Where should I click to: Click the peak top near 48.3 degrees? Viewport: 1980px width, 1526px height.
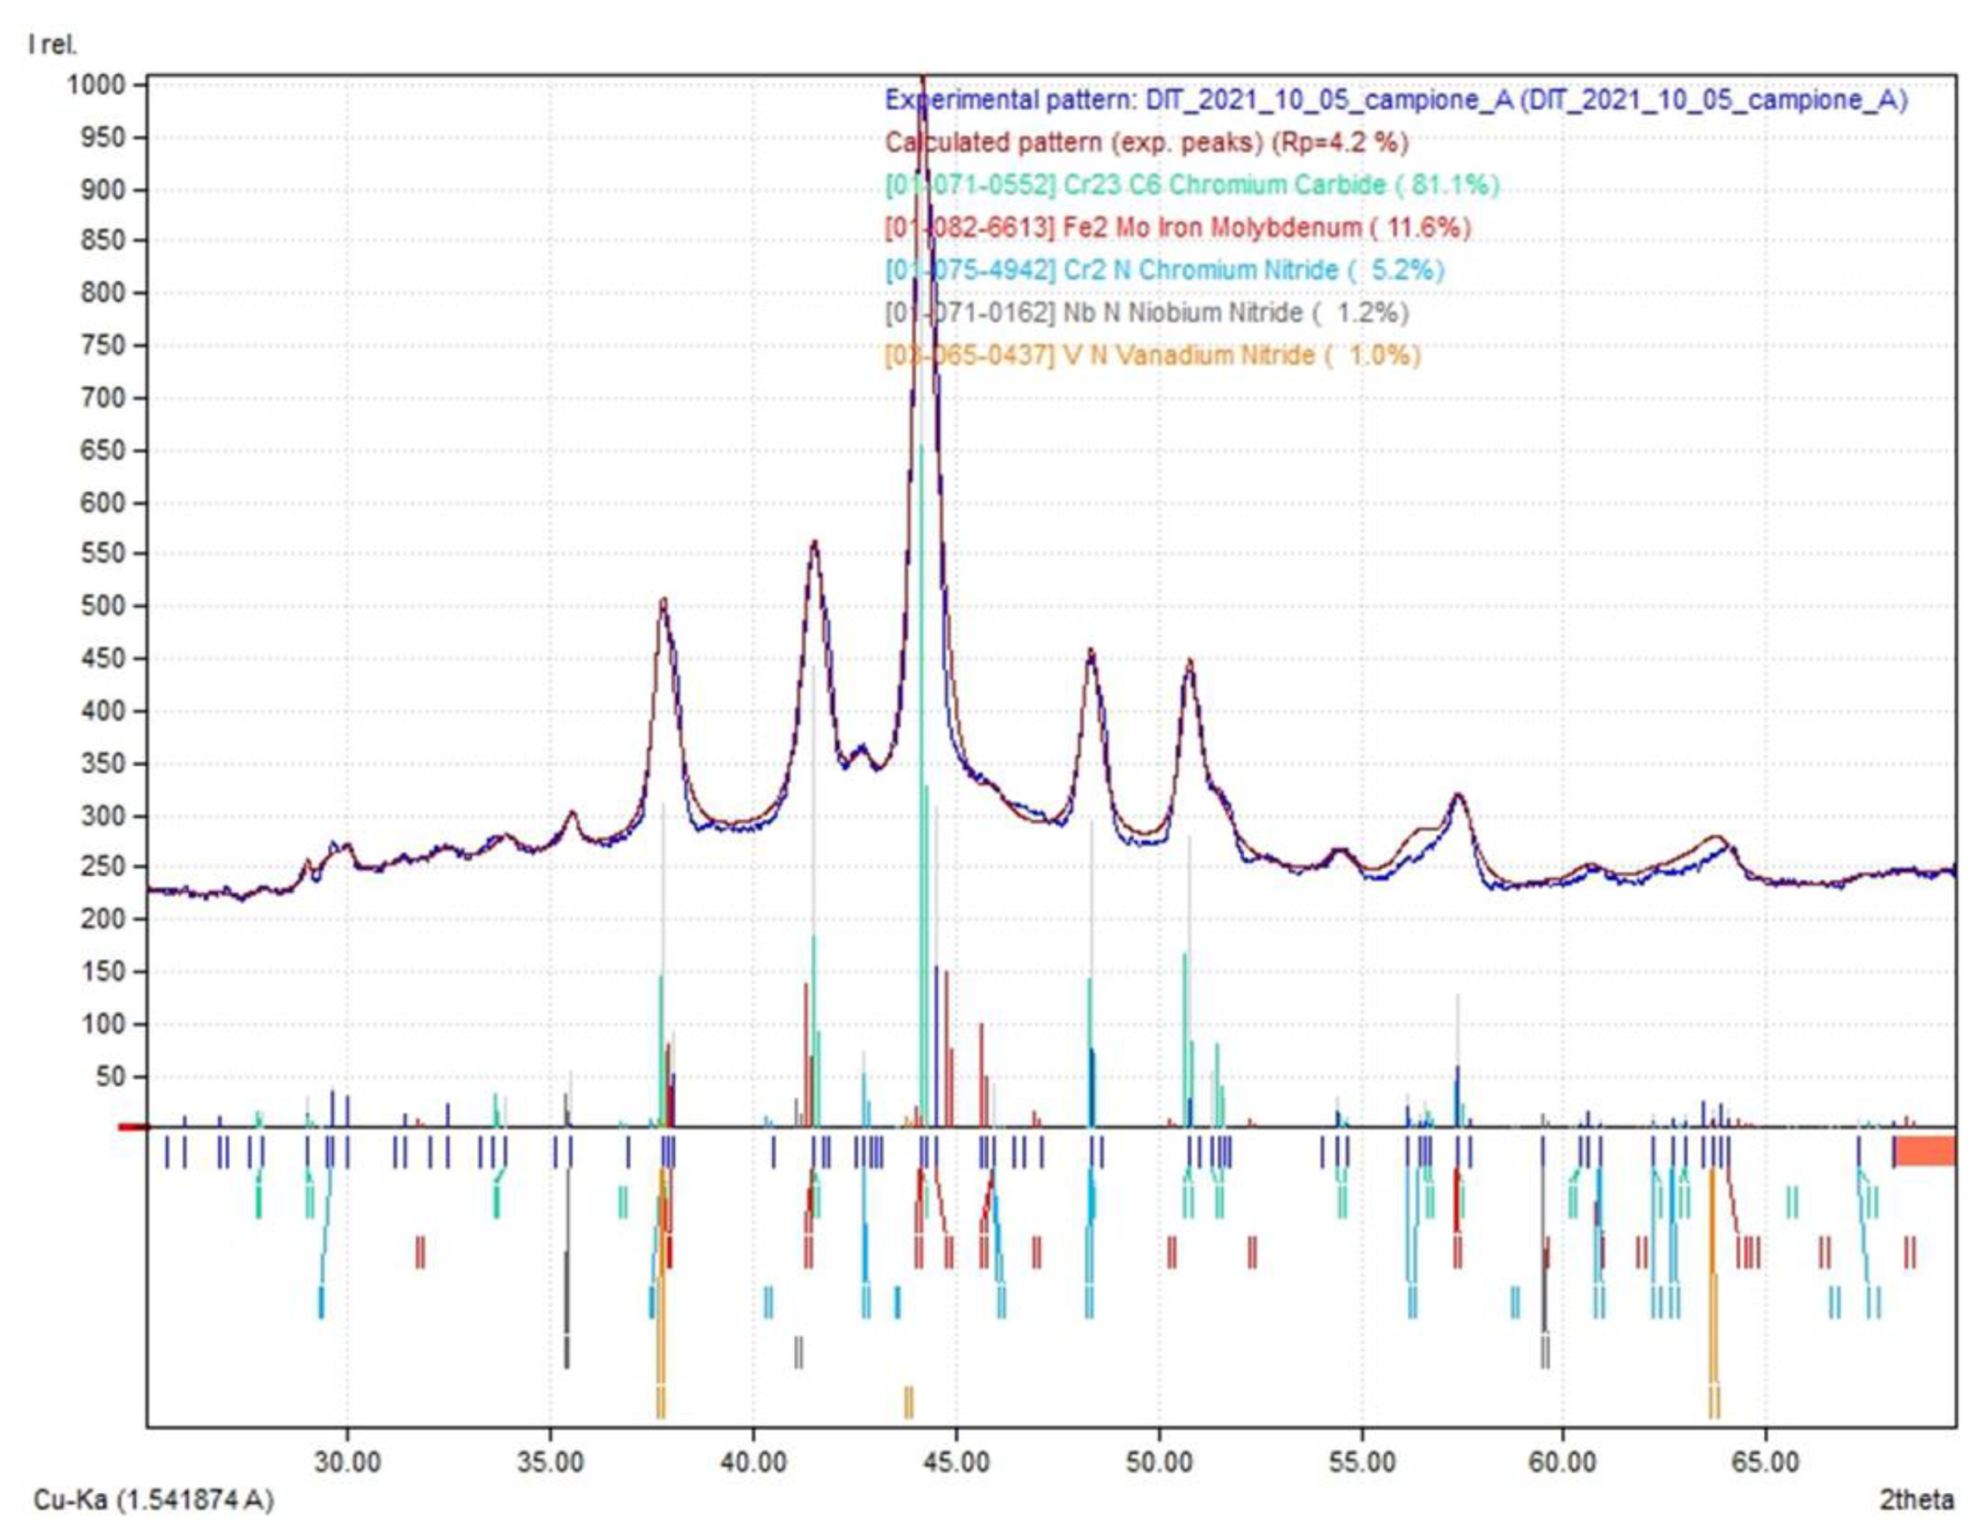[1091, 652]
